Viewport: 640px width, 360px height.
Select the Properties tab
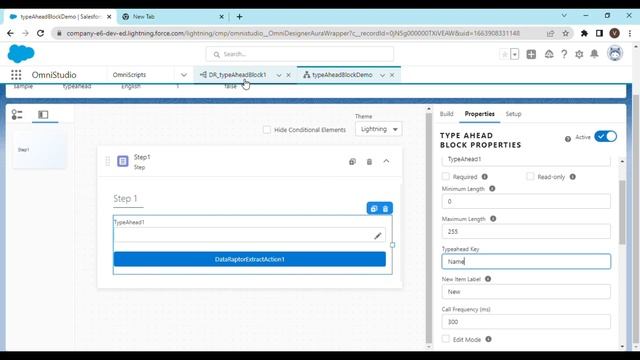point(480,114)
